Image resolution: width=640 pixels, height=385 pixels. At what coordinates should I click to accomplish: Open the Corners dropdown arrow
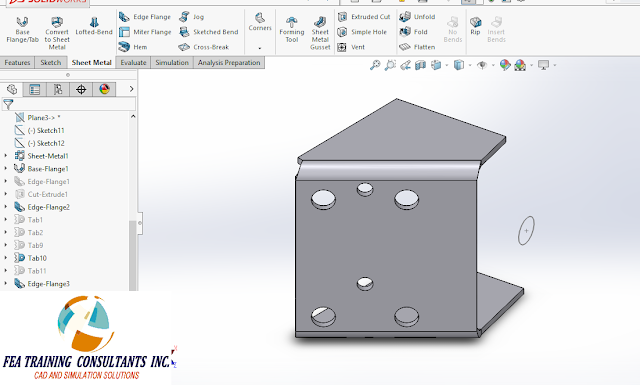260,48
